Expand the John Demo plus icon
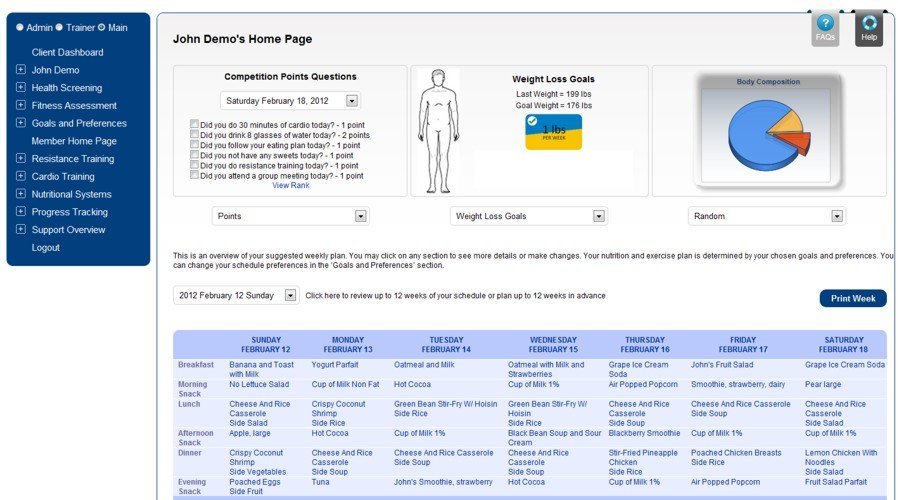This screenshot has height=500, width=898. 21,70
